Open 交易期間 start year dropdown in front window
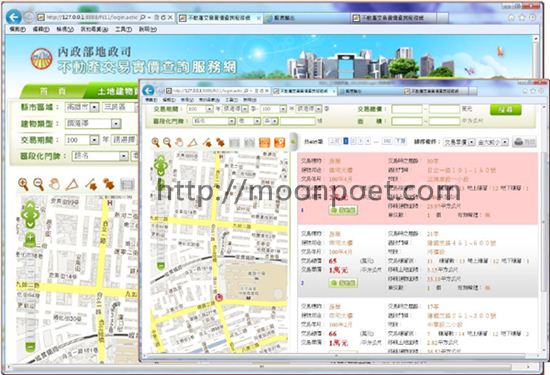 point(200,109)
